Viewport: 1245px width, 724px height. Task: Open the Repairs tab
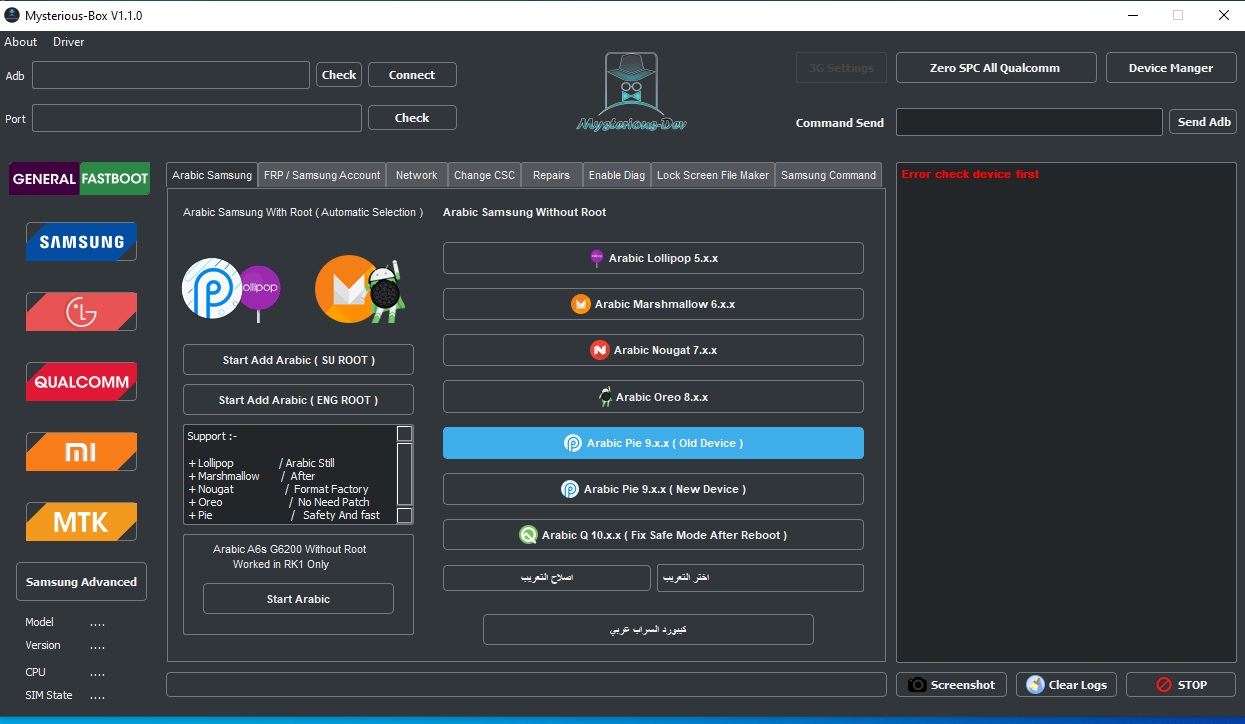click(552, 175)
